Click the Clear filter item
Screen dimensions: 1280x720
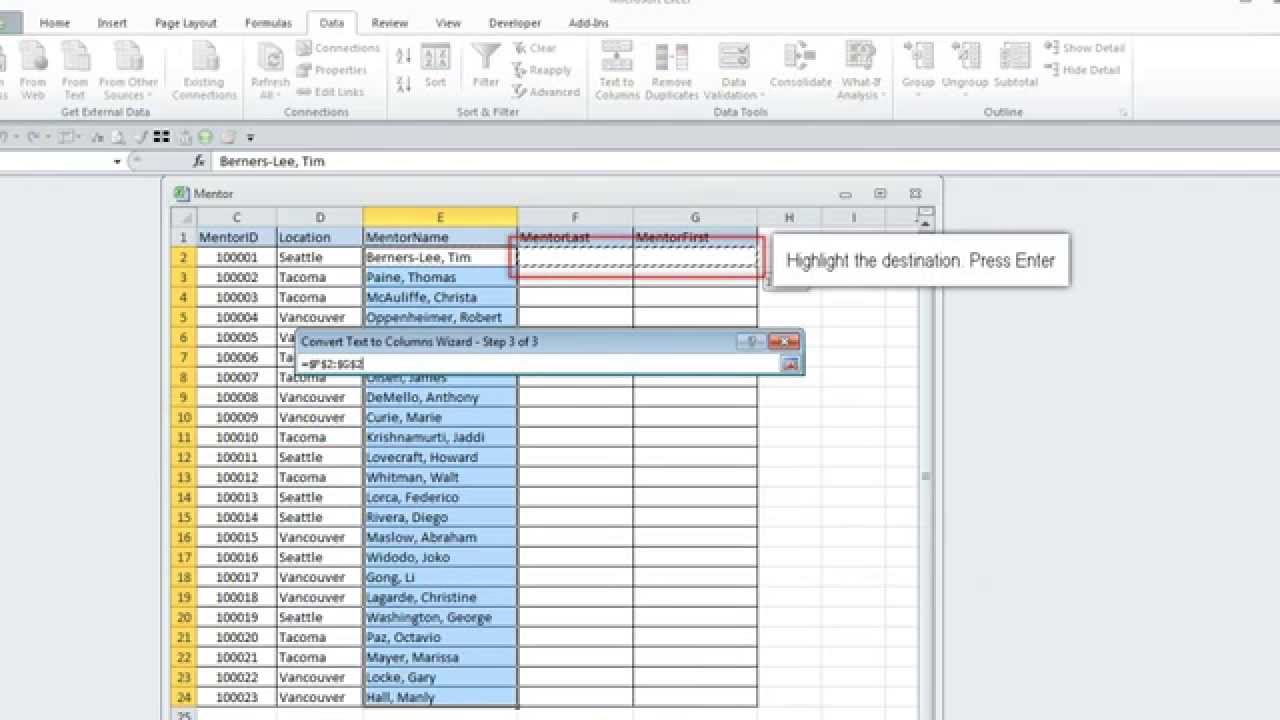(535, 48)
